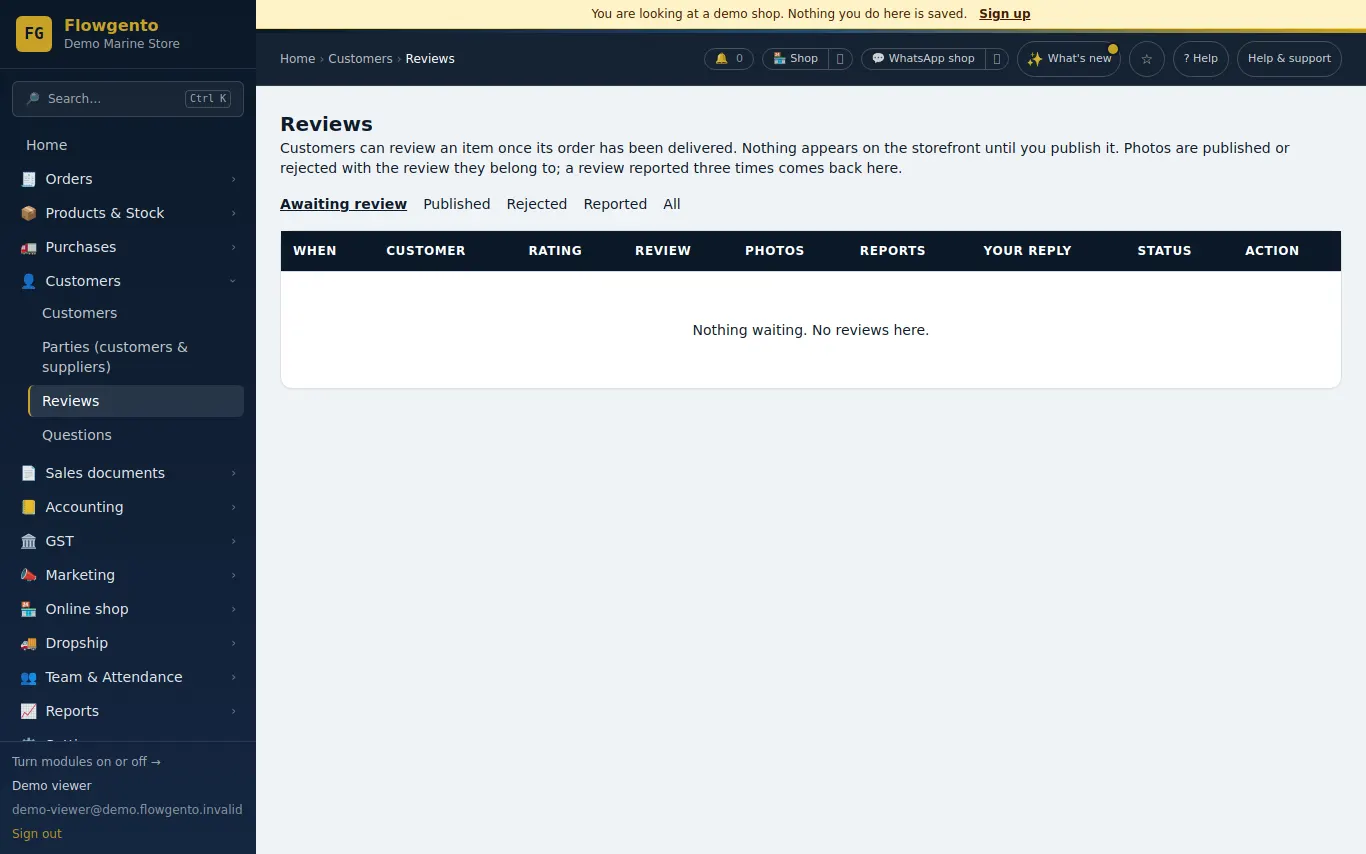Expand the Marketing section chevron
This screenshot has width=1366, height=854.
click(x=233, y=575)
